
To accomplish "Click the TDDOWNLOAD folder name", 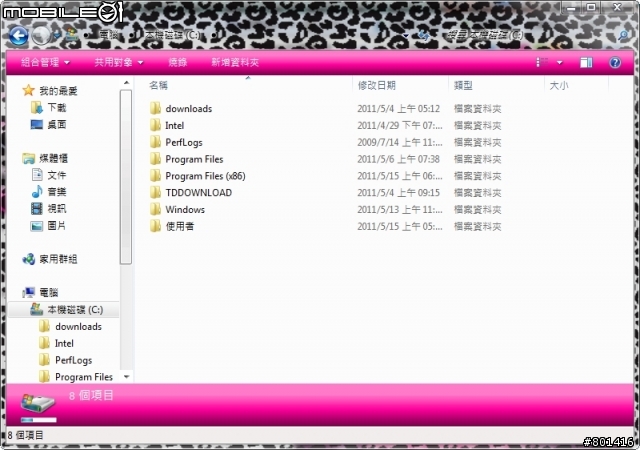I will (x=198, y=193).
